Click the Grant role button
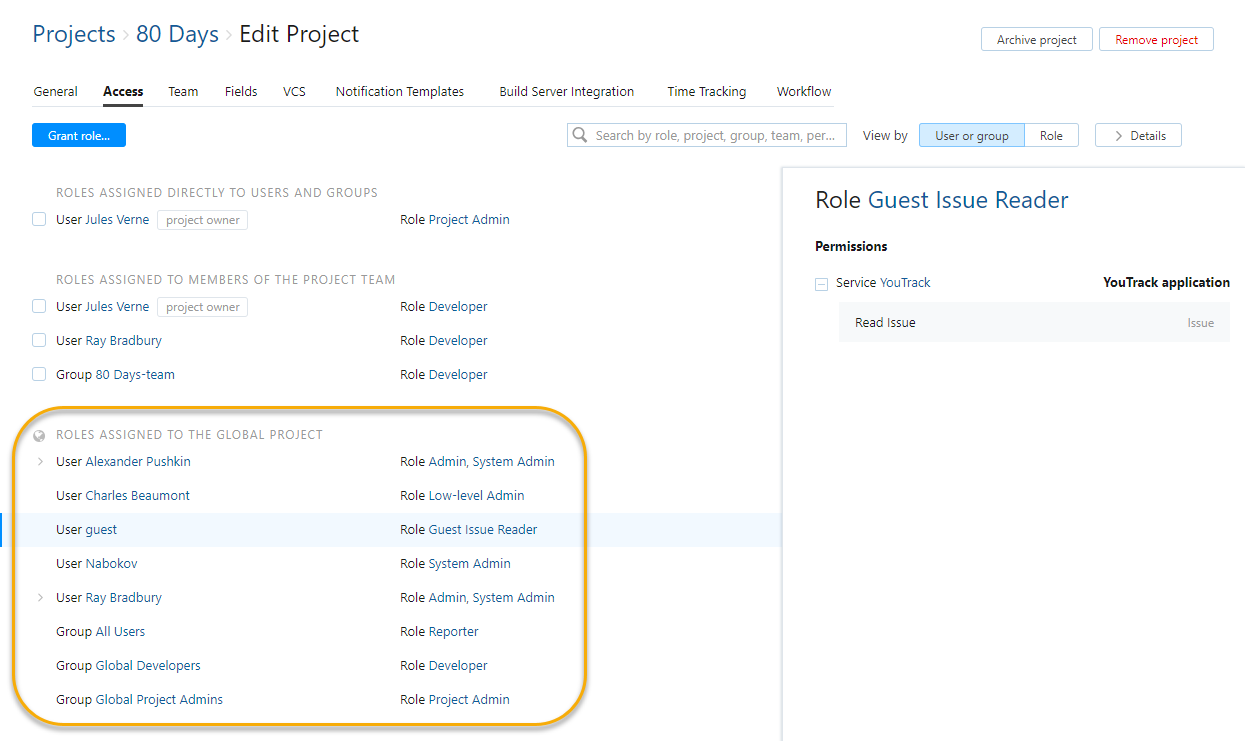 click(x=78, y=134)
